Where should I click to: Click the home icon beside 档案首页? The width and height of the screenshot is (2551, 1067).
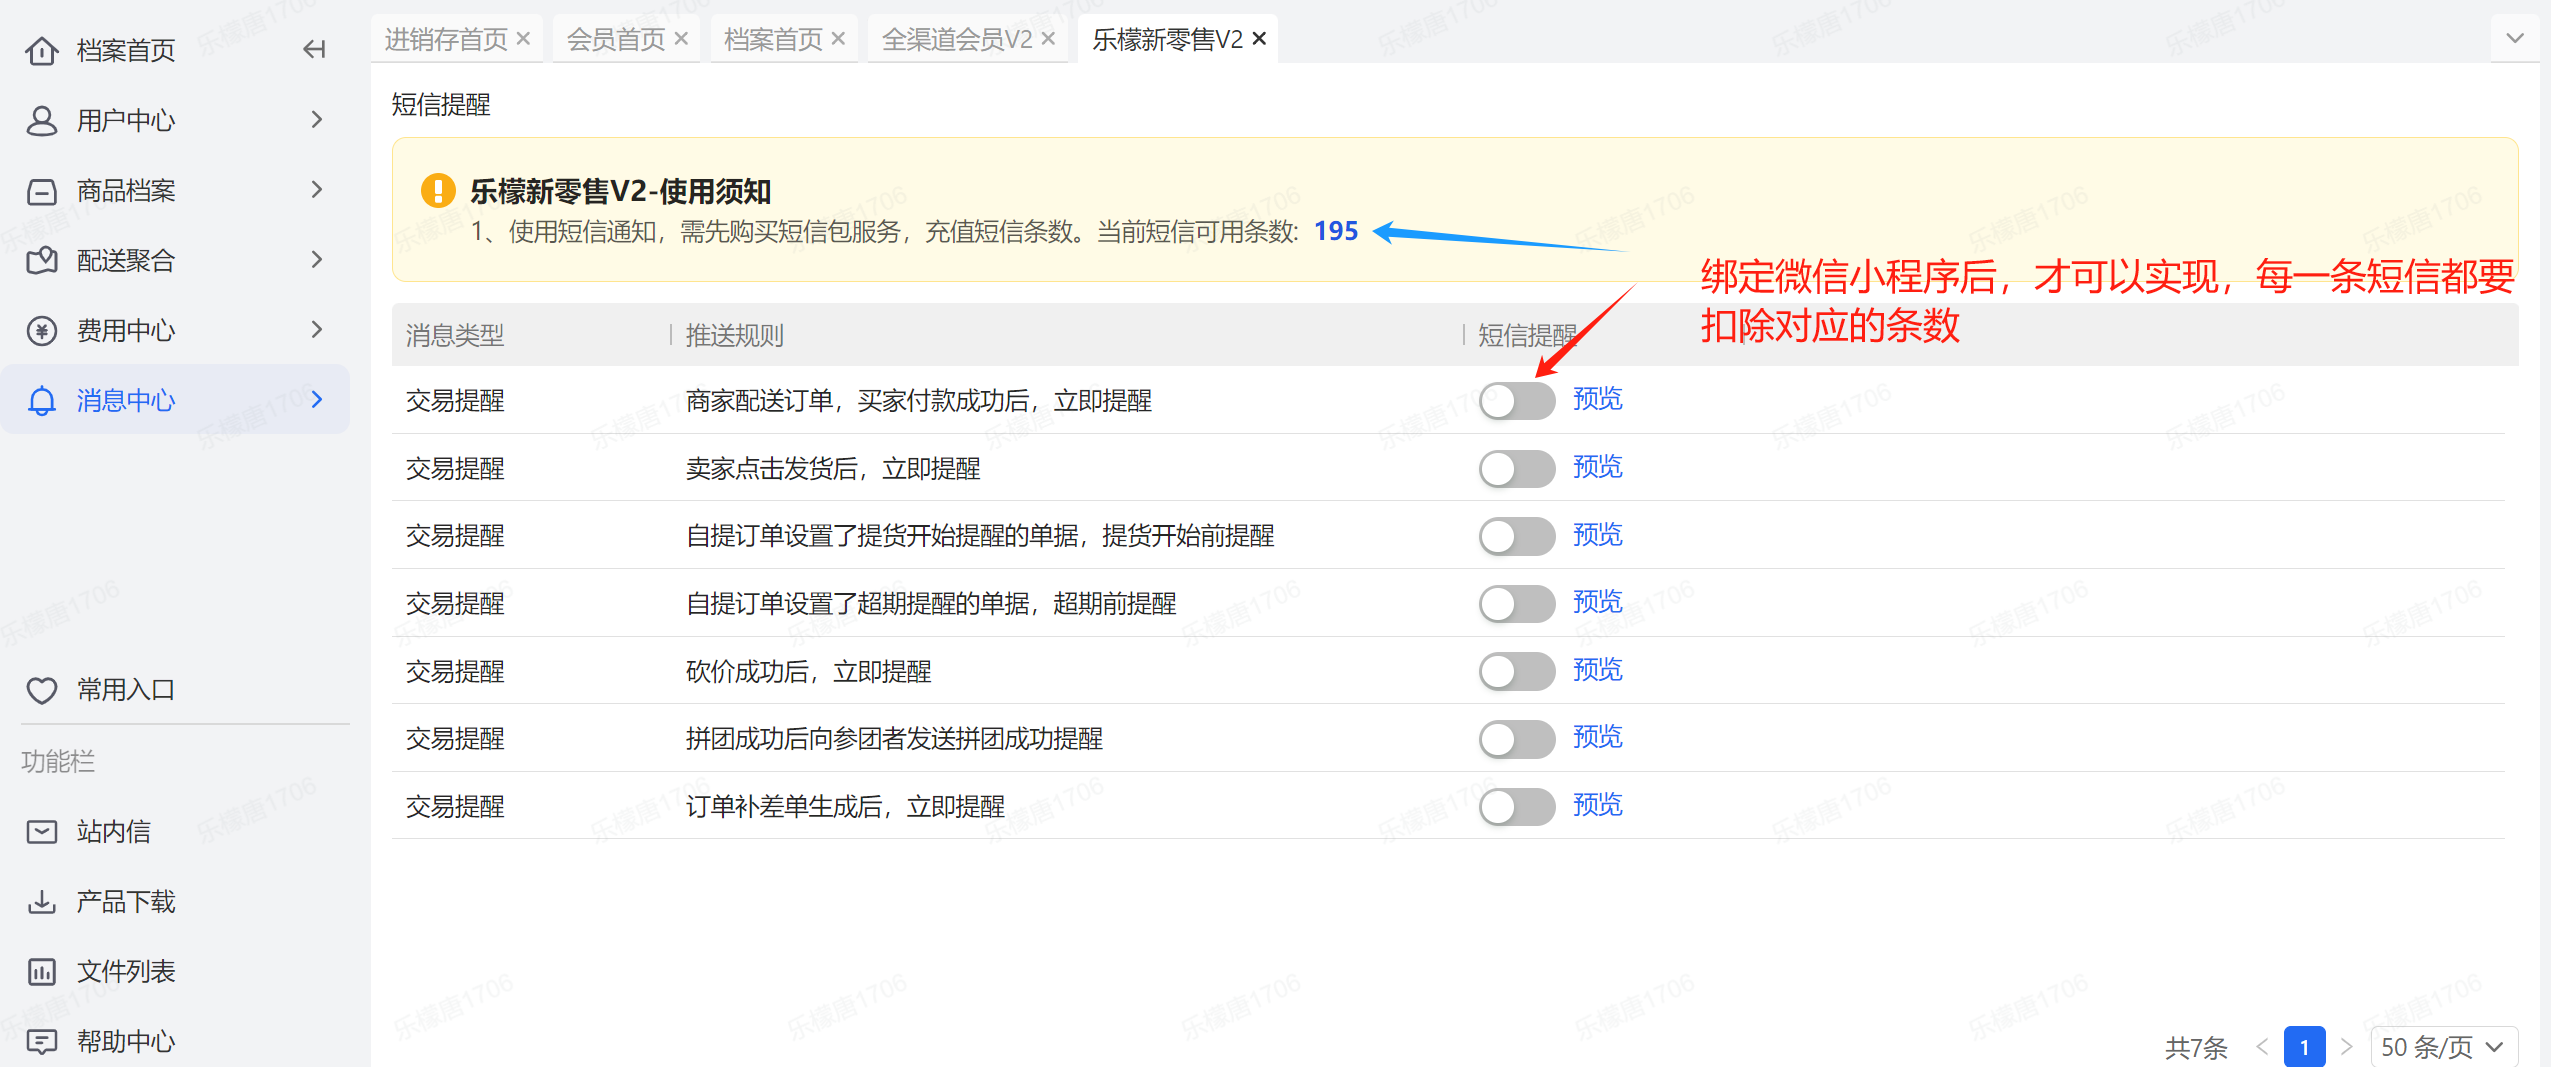point(41,50)
